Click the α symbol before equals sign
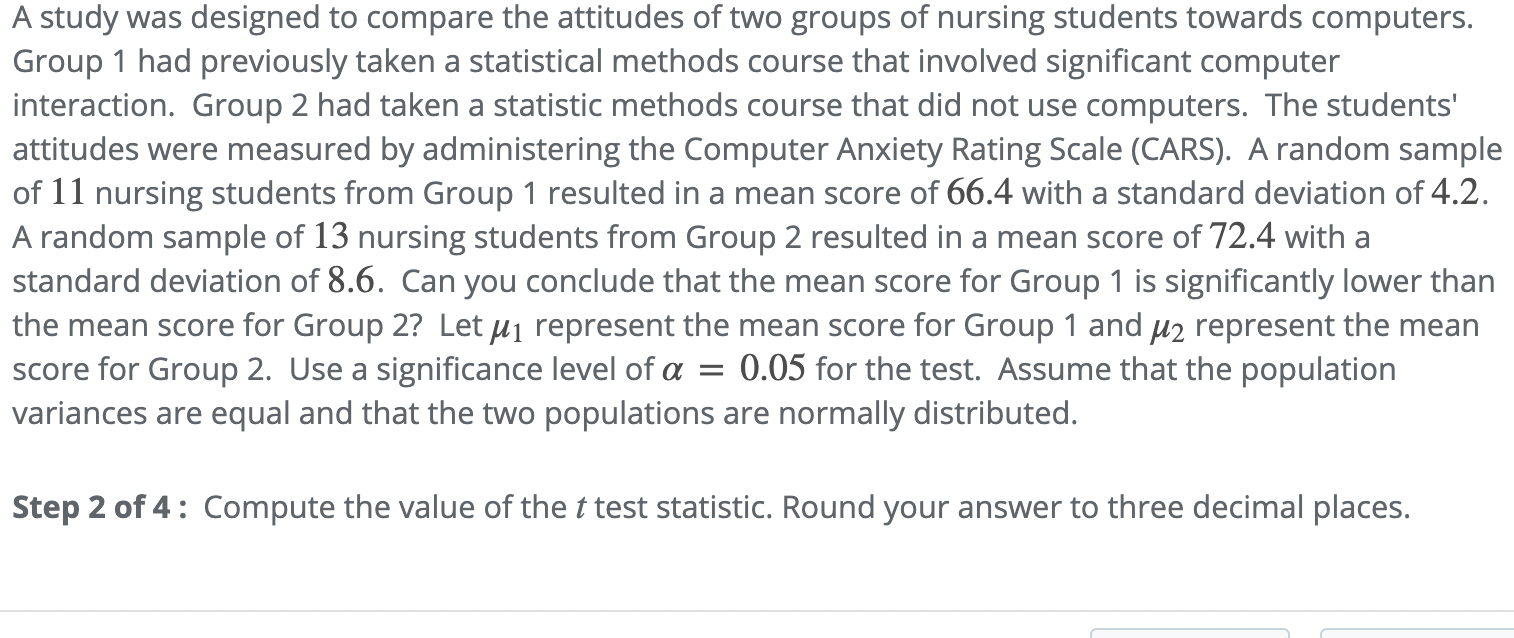Viewport: 1514px width, 638px height. click(x=674, y=370)
